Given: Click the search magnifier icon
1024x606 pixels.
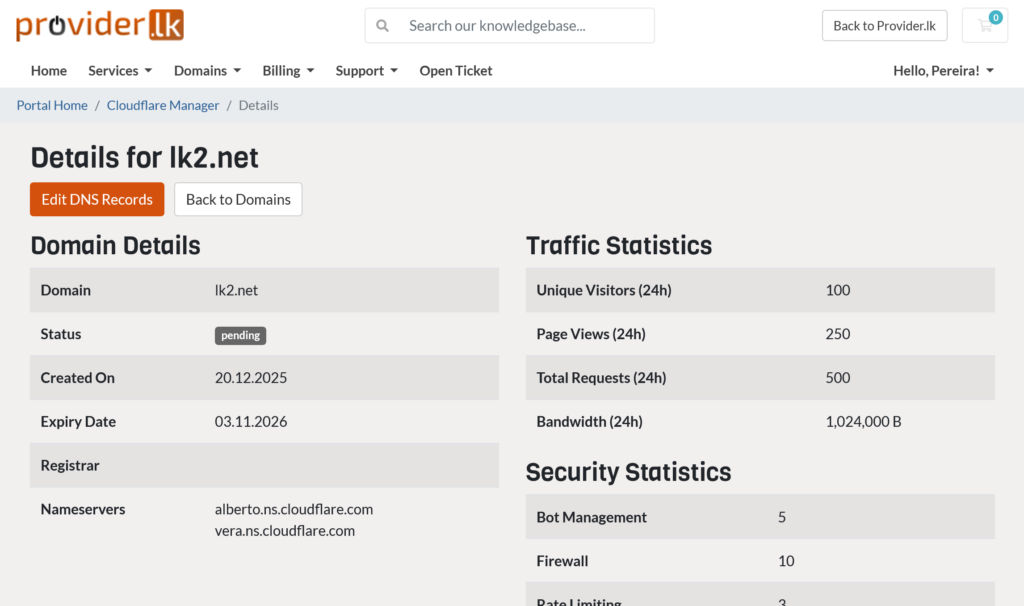Looking at the screenshot, I should pyautogui.click(x=383, y=25).
